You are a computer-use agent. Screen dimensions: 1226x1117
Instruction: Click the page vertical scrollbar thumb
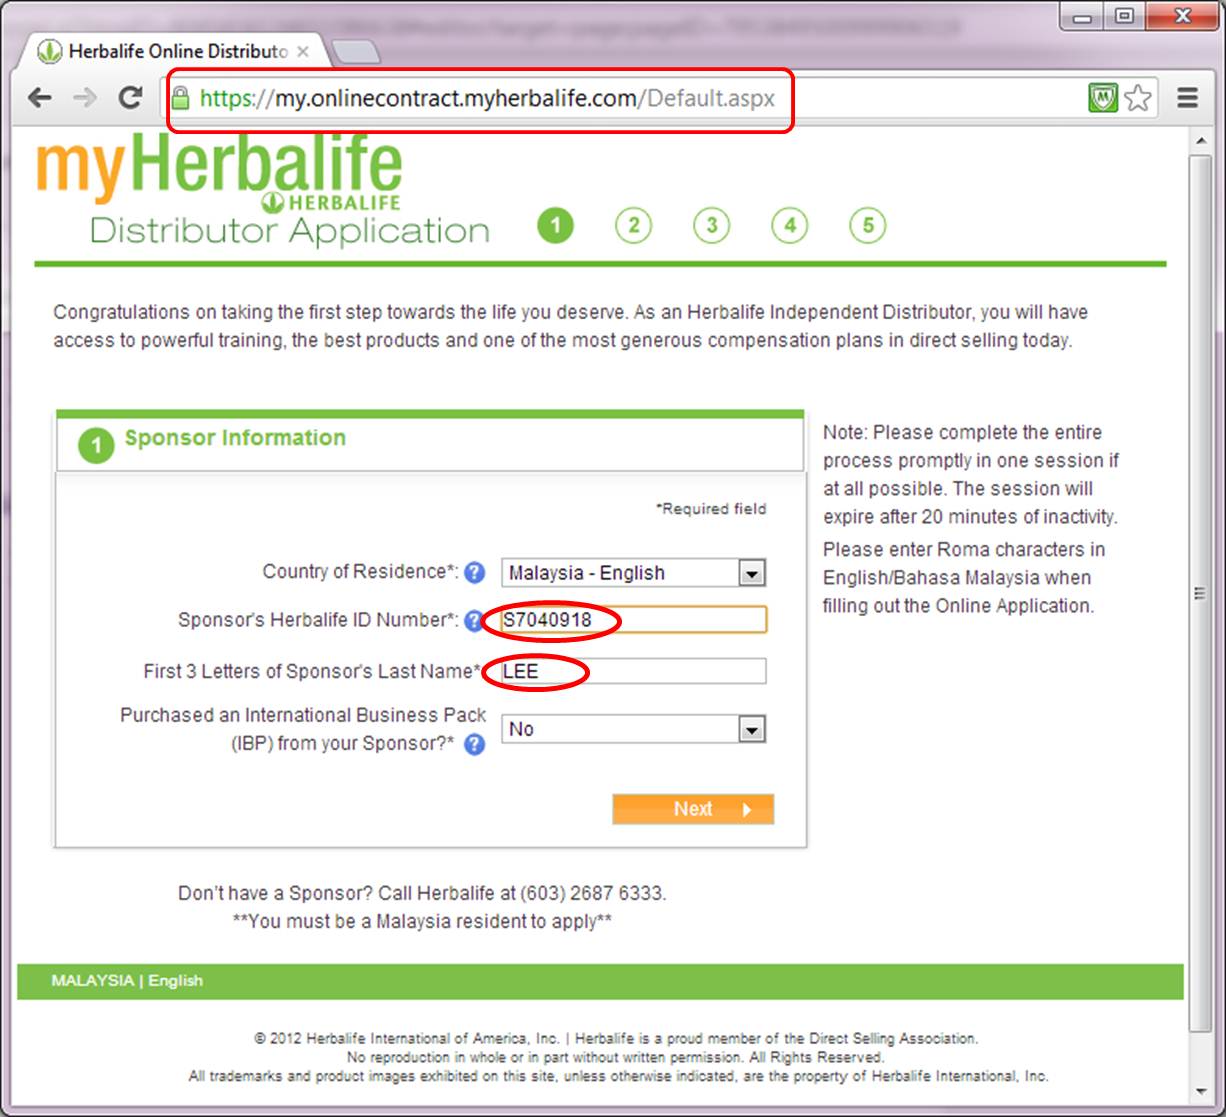pos(1200,593)
